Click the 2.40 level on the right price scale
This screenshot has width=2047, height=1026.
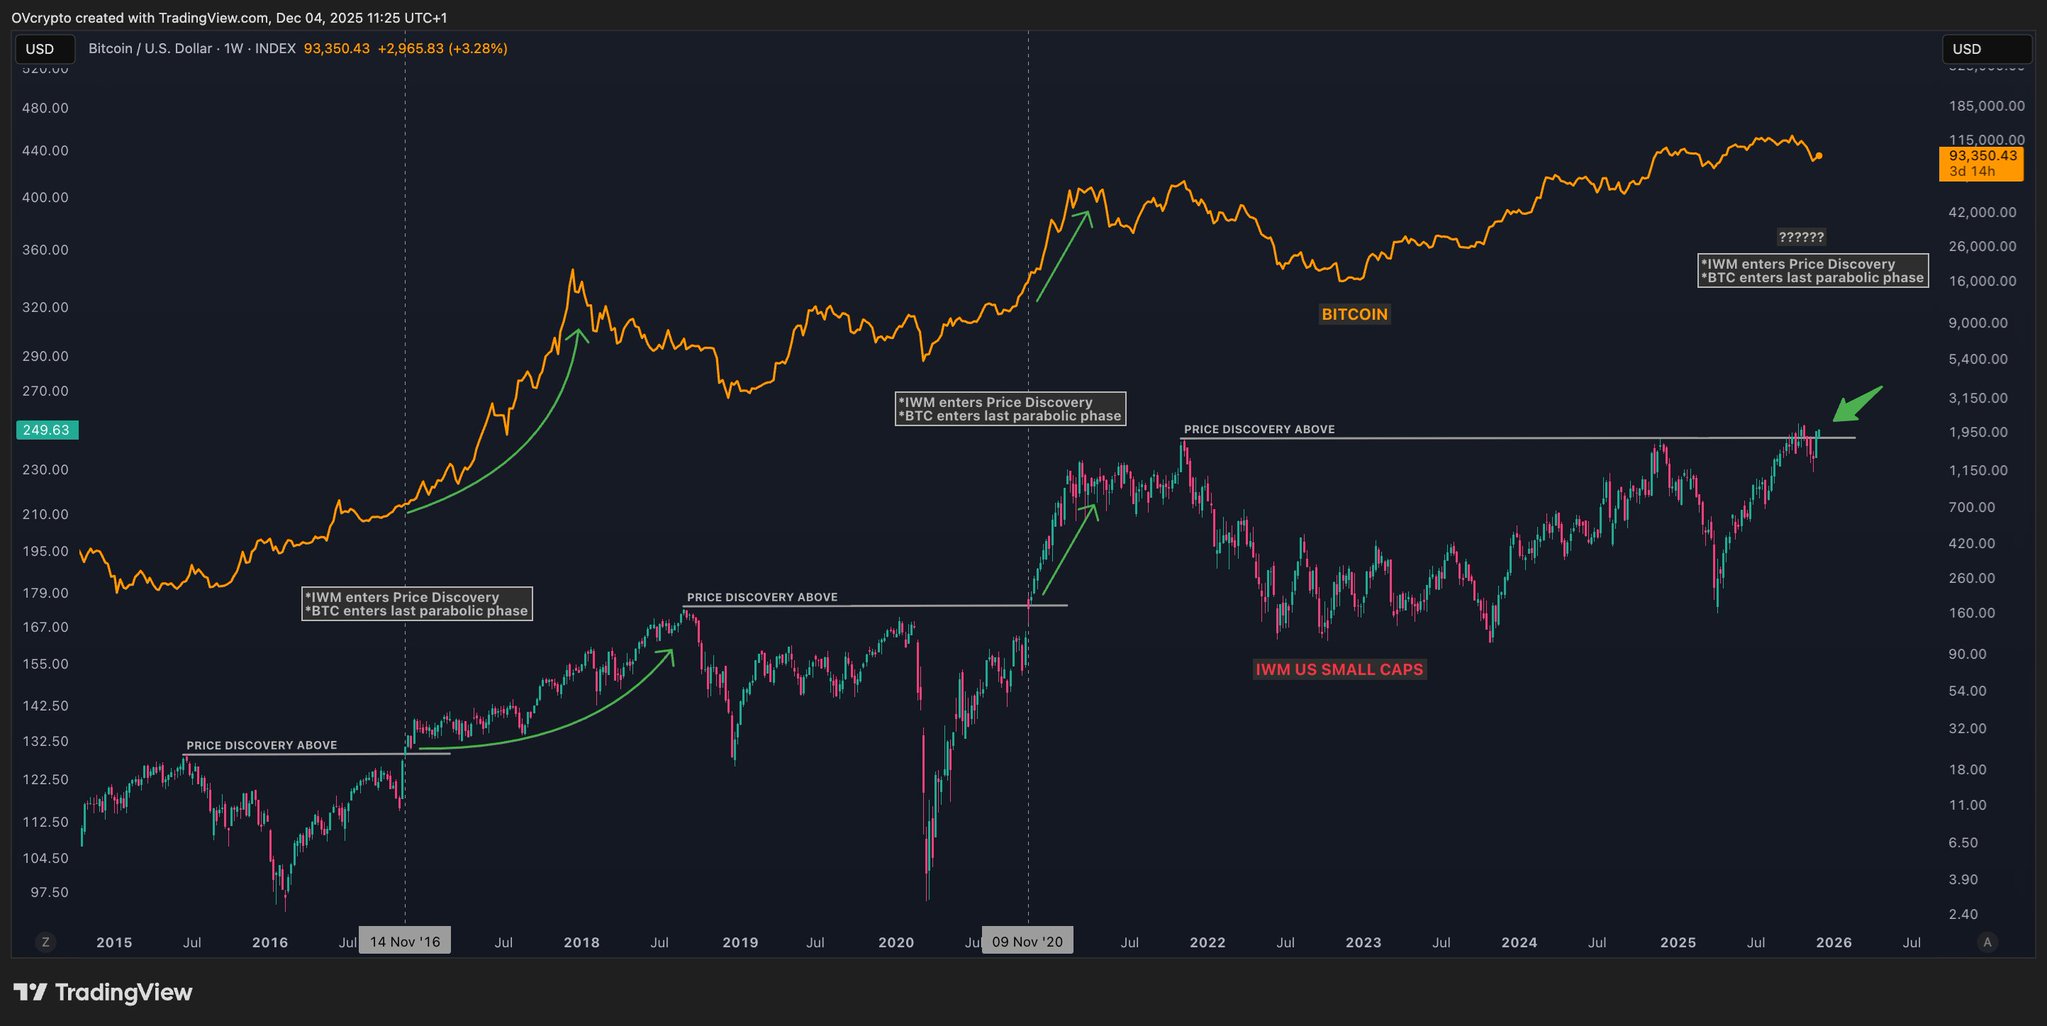1964,914
